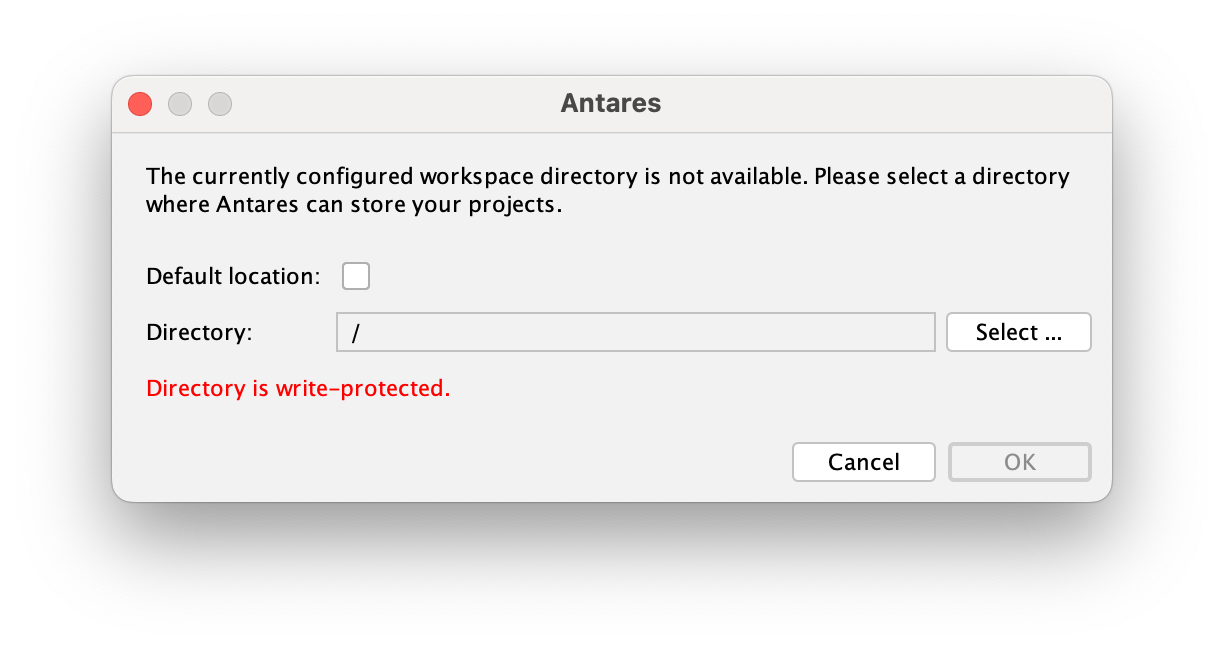
Task: Click the "Default location:" label
Action: pyautogui.click(x=233, y=276)
